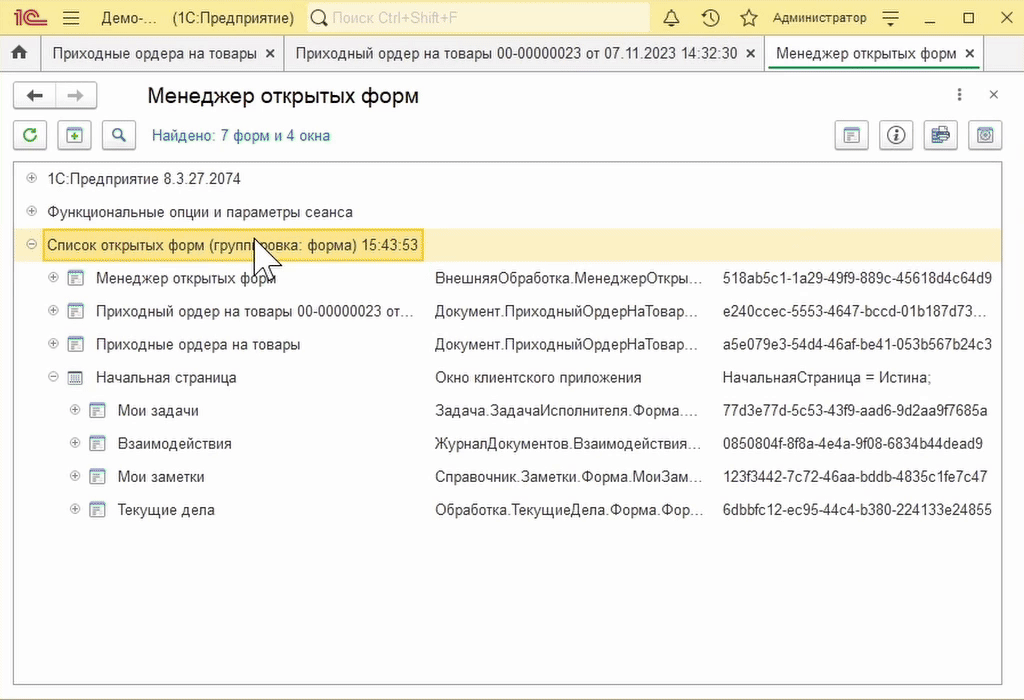Click the form icon of Мои задачи row
Screen dimensions: 1024x700
tap(97, 410)
